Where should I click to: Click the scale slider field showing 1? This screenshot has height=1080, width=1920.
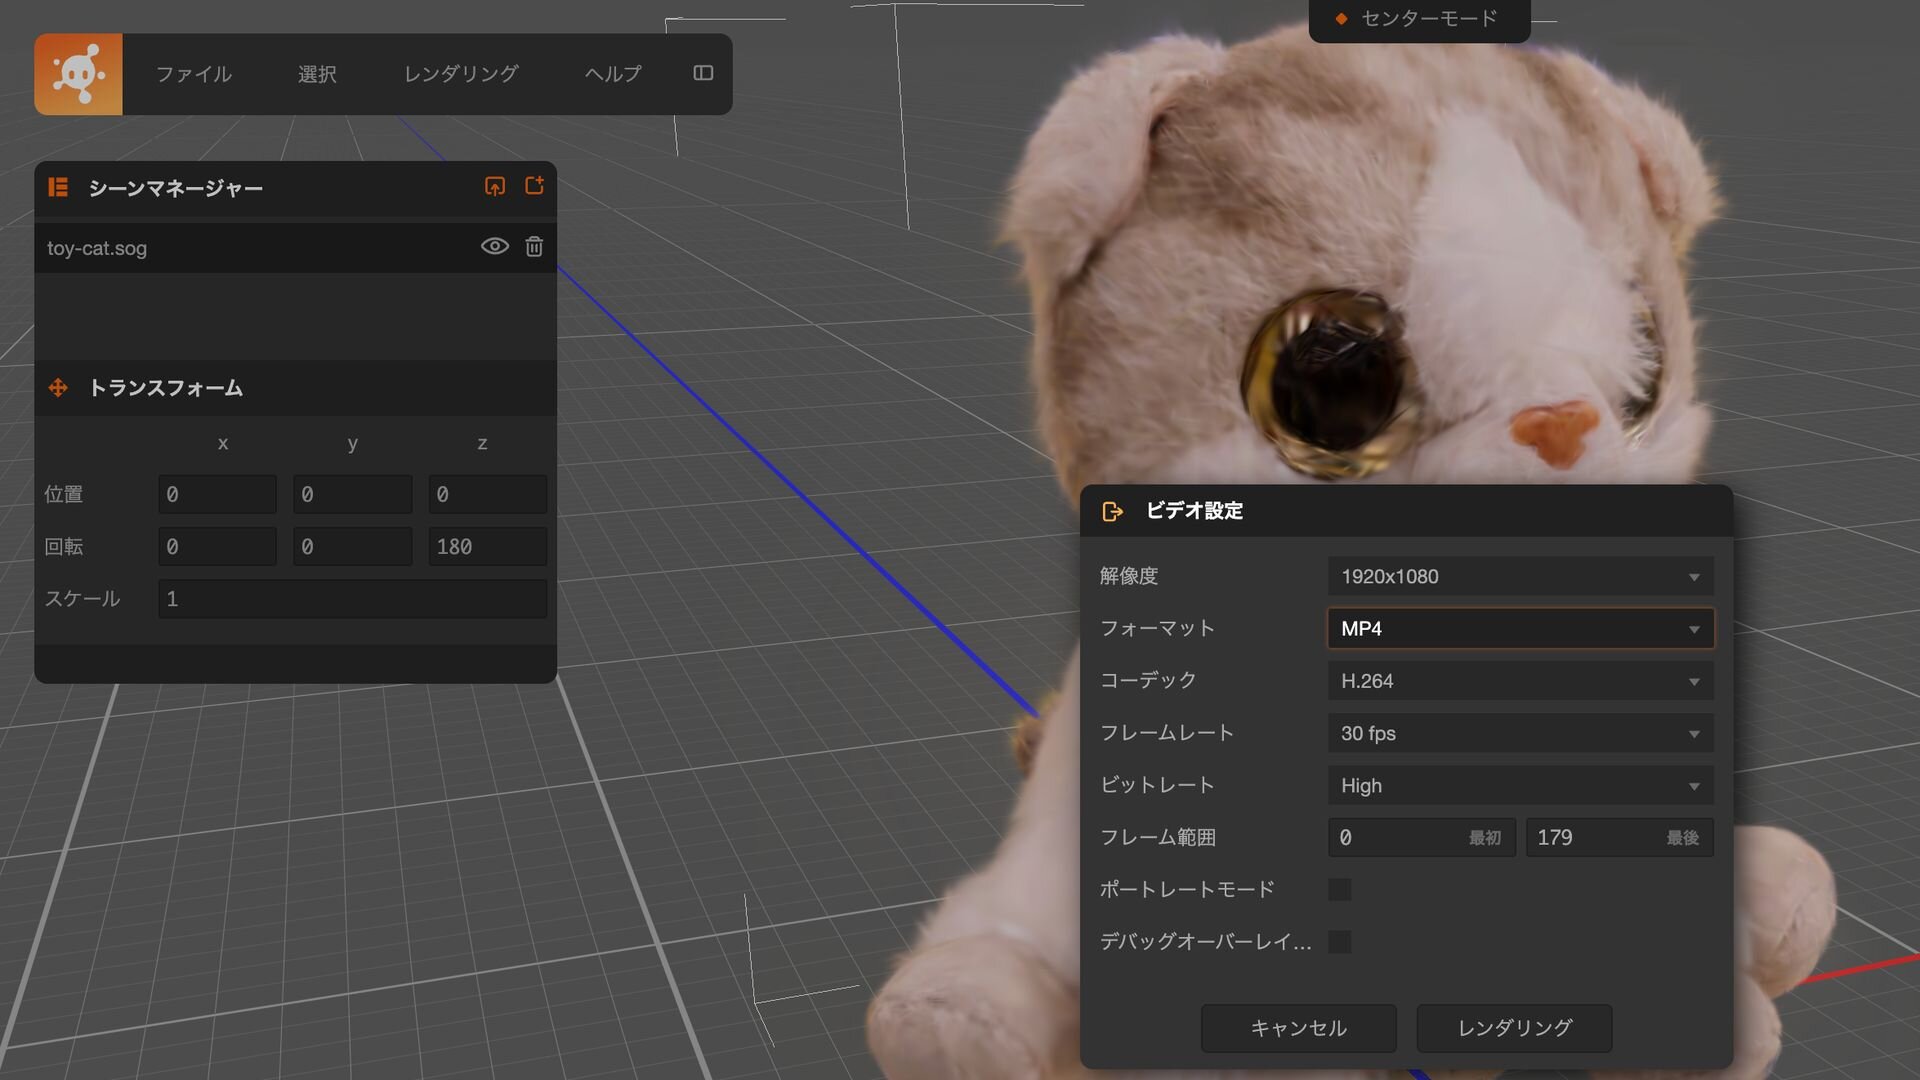coord(352,599)
